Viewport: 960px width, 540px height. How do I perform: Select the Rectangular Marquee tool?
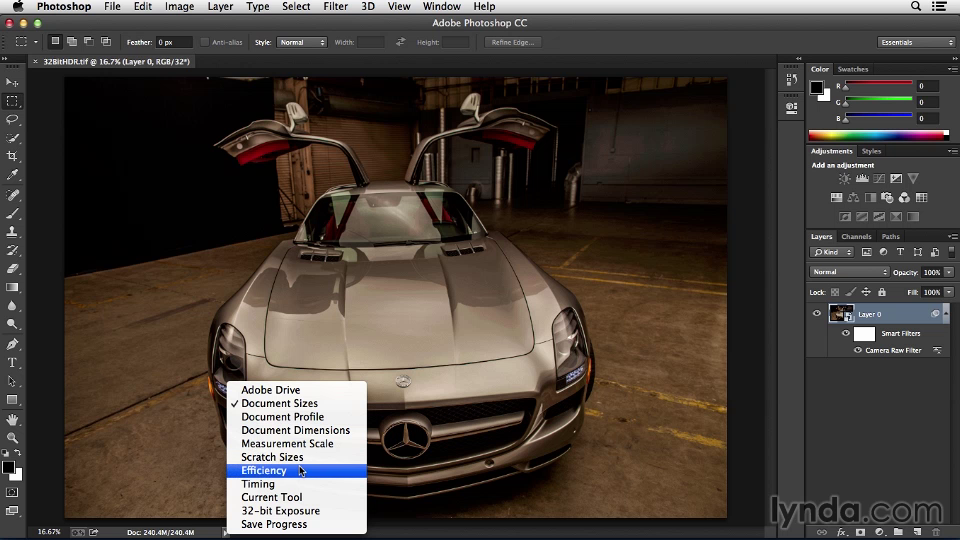point(12,101)
